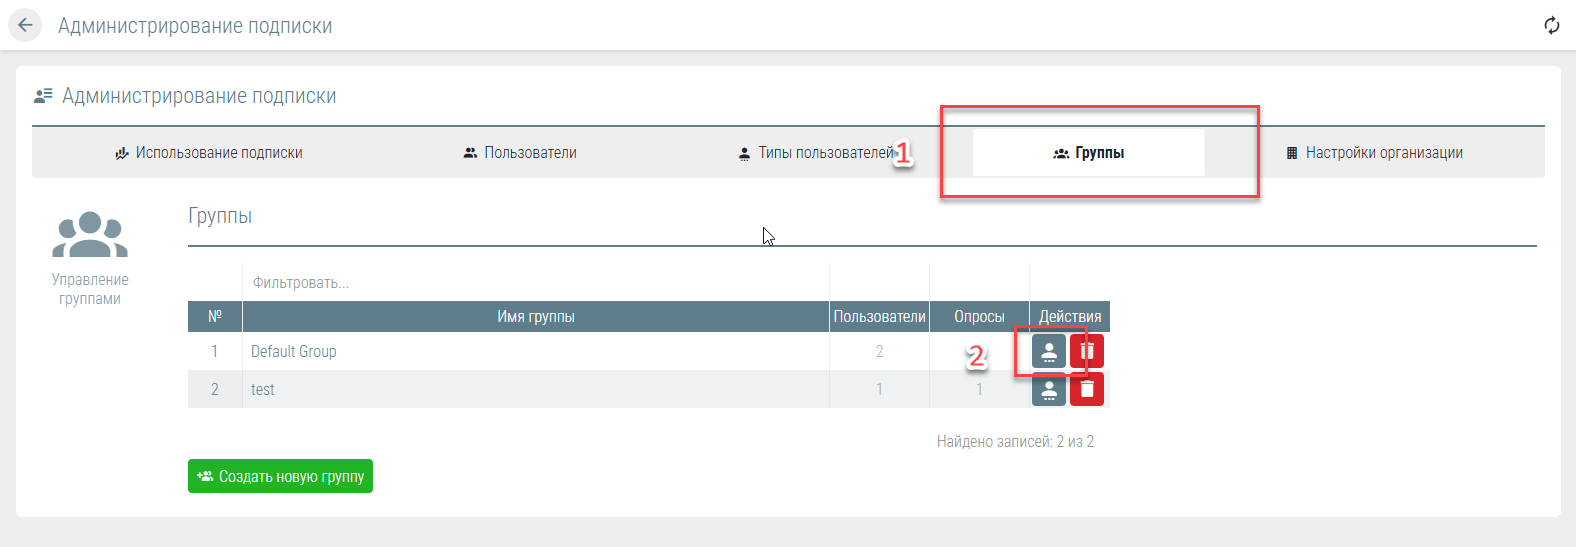Open the Настройки организации tab
This screenshot has width=1576, height=547.
[1374, 153]
